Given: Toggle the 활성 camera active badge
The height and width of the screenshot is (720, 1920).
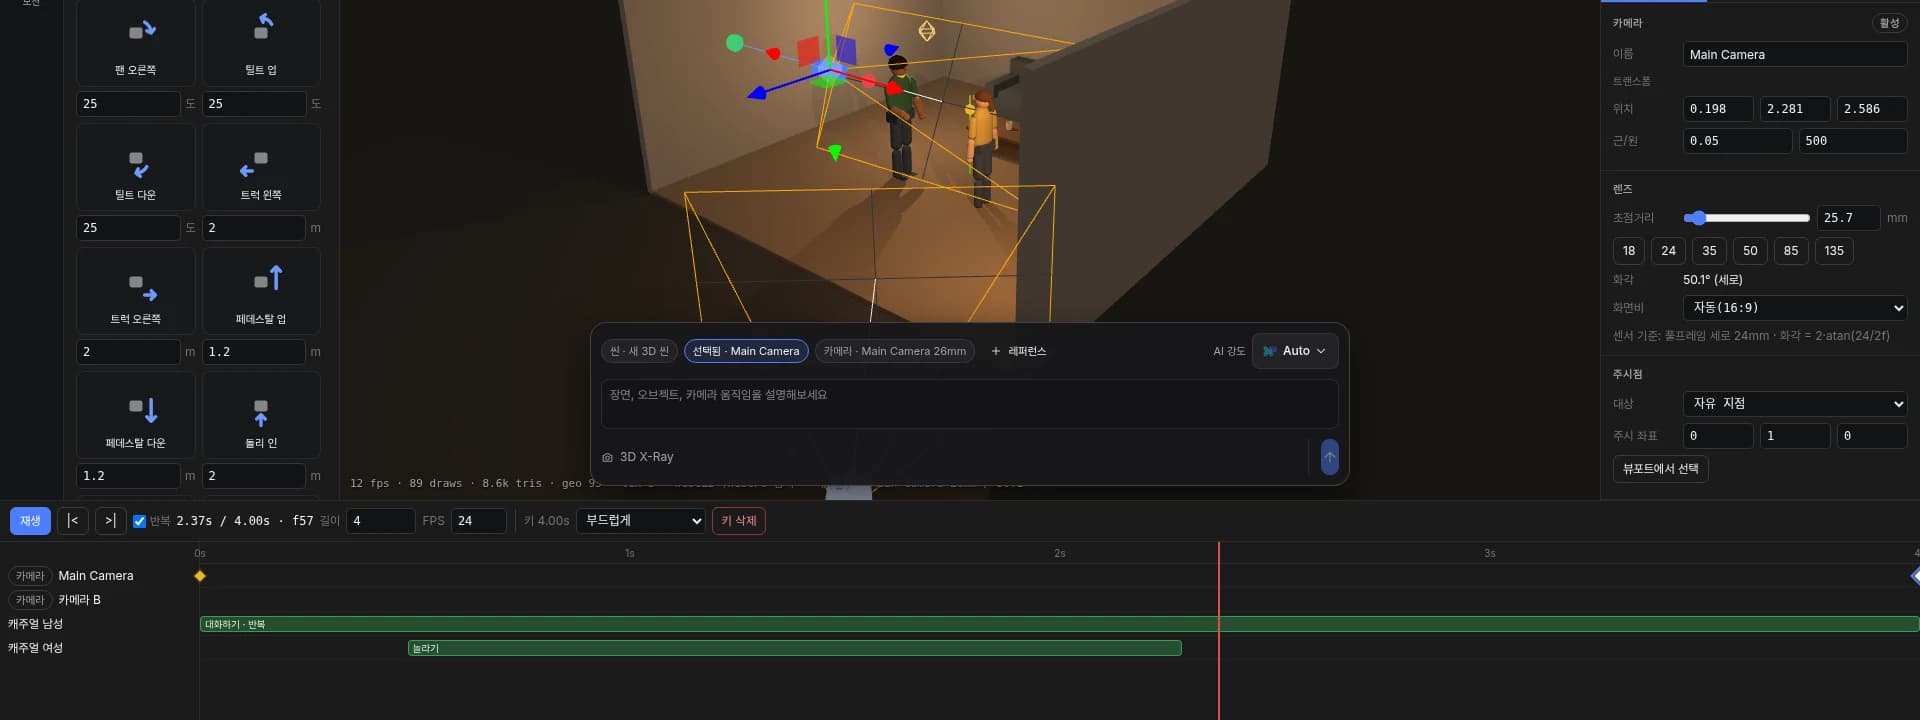Looking at the screenshot, I should (x=1889, y=23).
